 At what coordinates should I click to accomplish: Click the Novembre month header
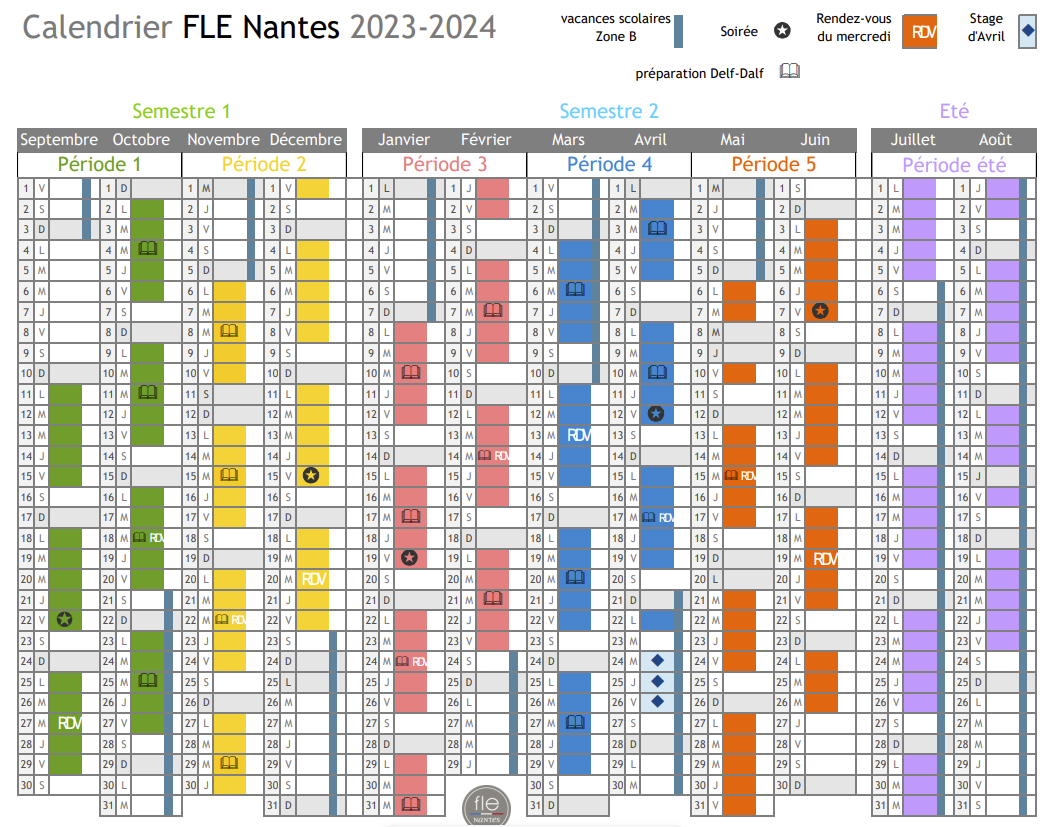tap(223, 140)
